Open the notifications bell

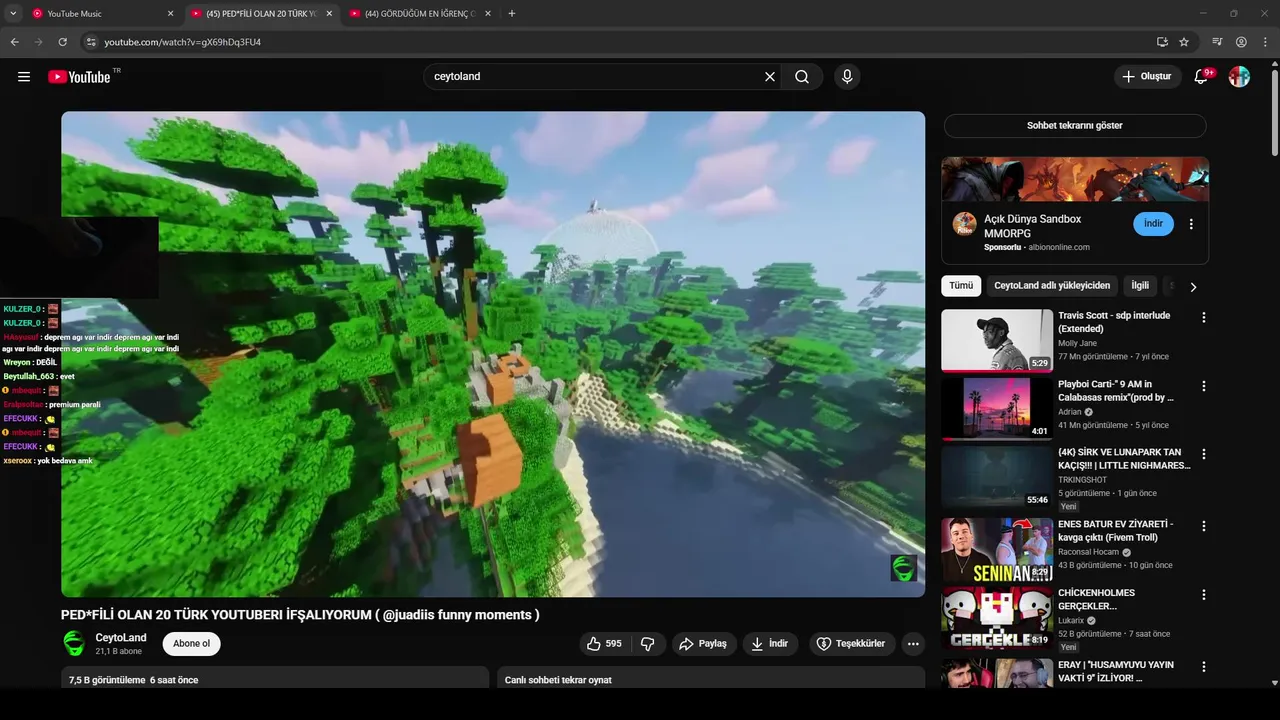point(1201,77)
